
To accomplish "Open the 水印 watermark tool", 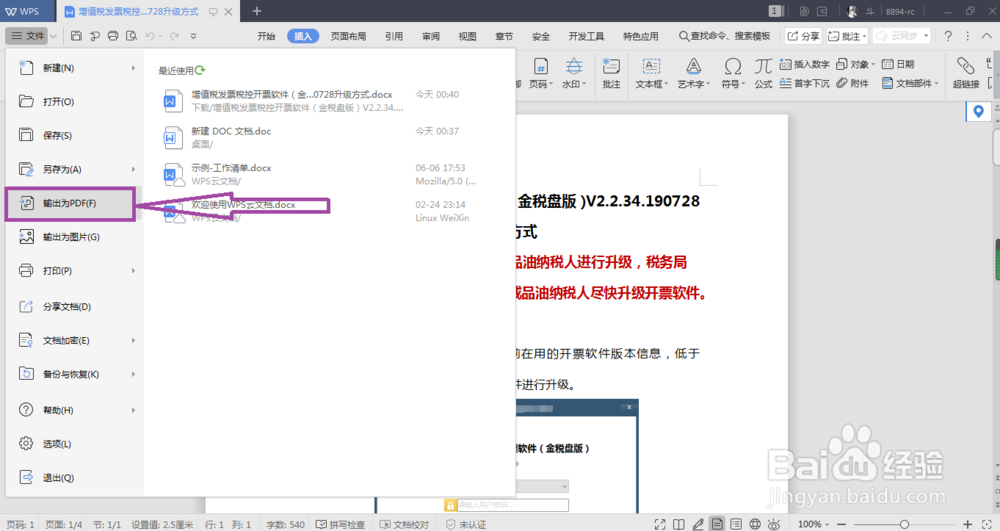I will click(x=574, y=73).
